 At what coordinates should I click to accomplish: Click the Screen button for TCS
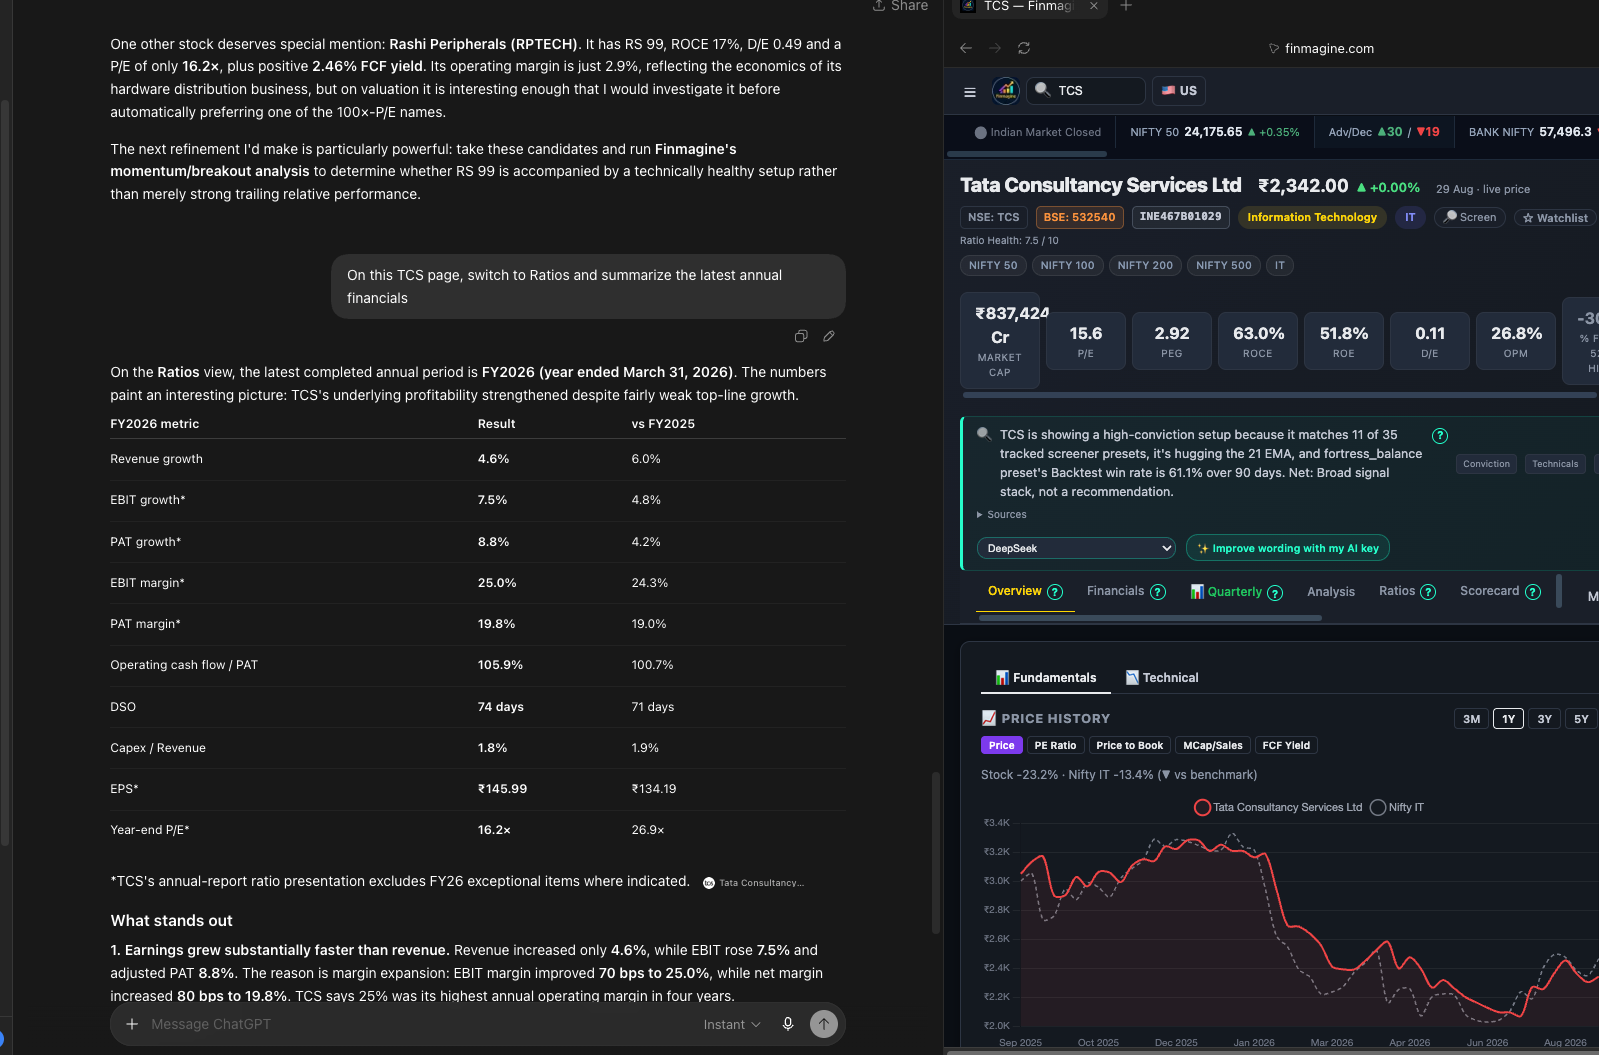(1470, 217)
